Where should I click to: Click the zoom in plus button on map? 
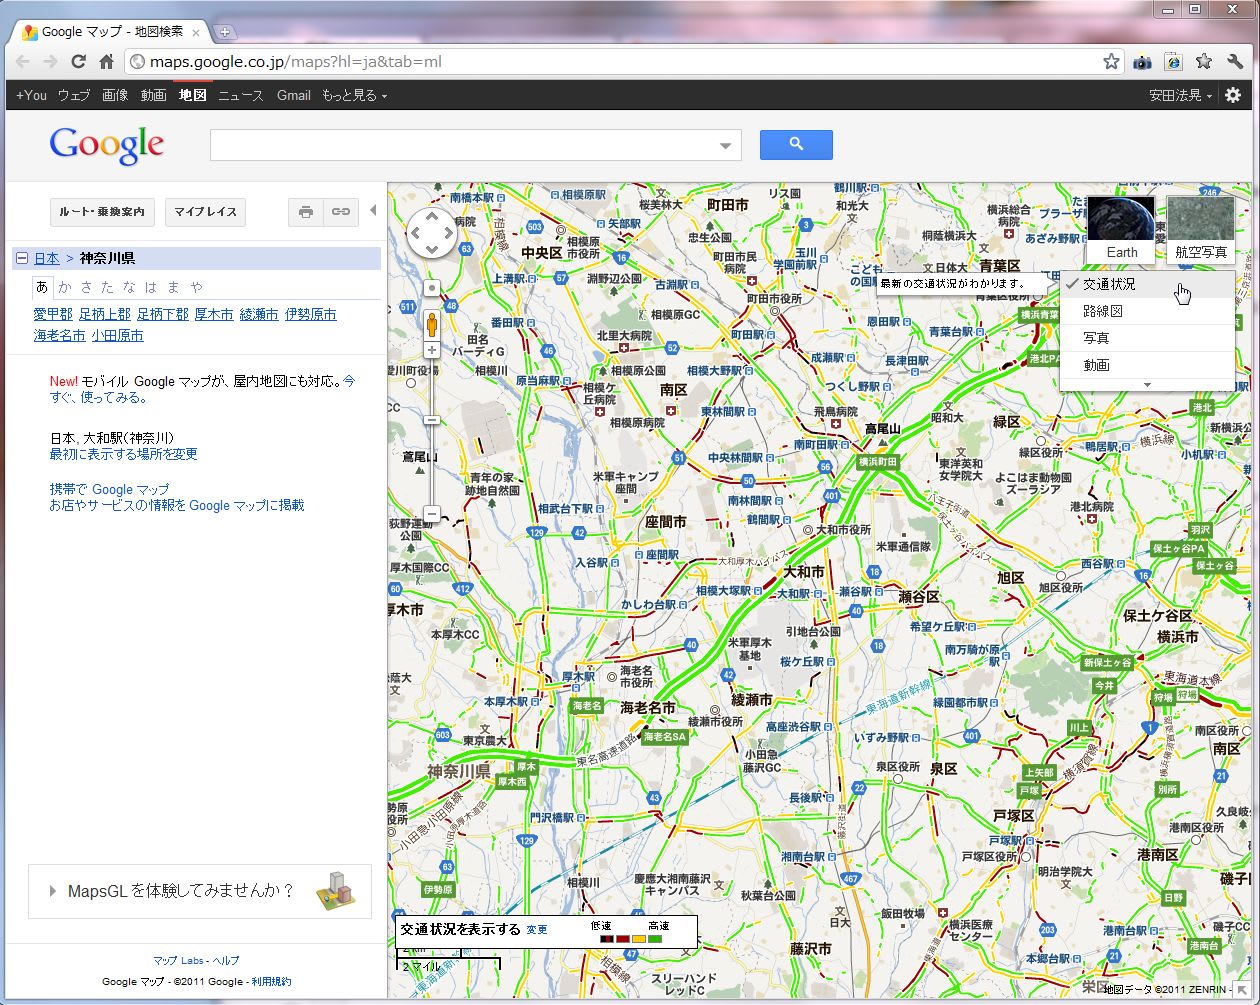click(x=432, y=350)
